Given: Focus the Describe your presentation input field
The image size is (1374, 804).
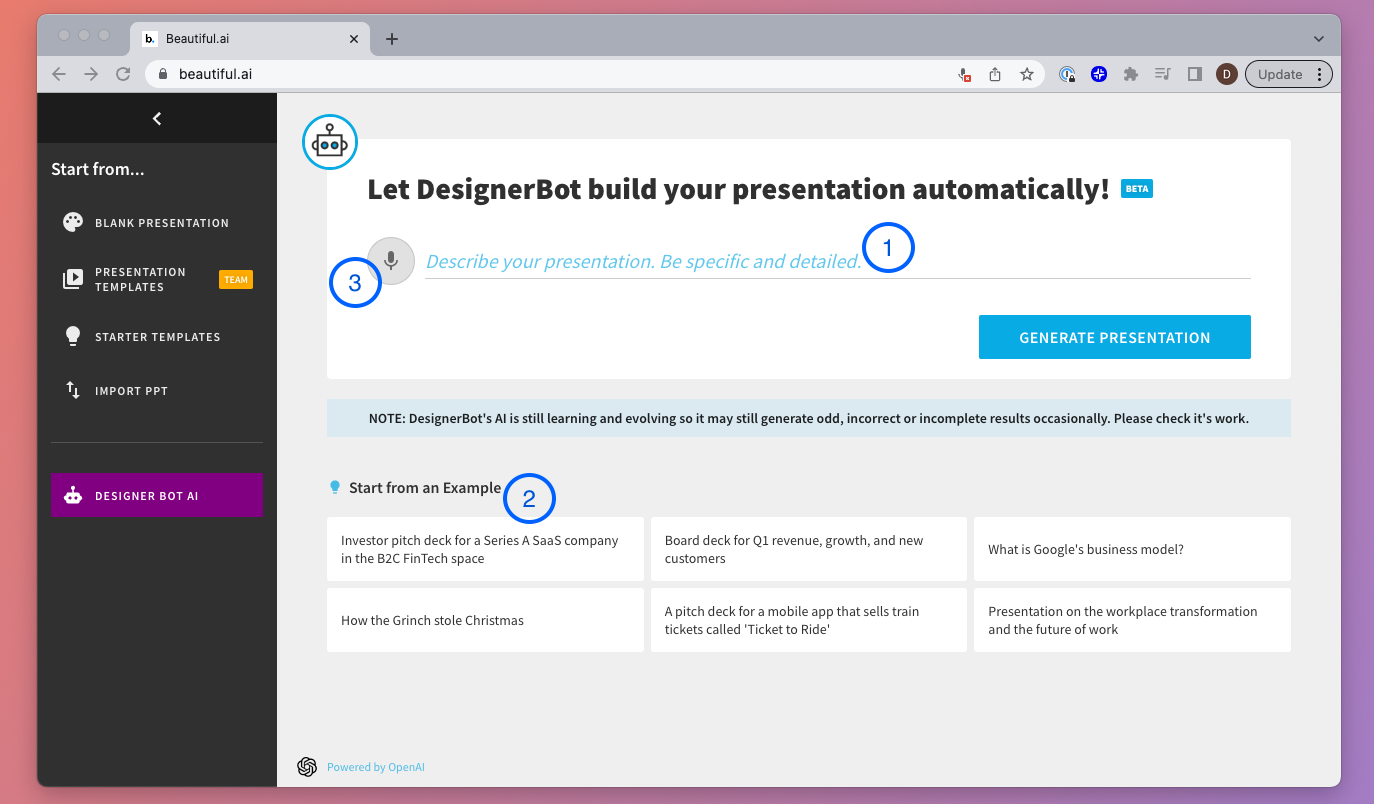Looking at the screenshot, I should pyautogui.click(x=838, y=262).
